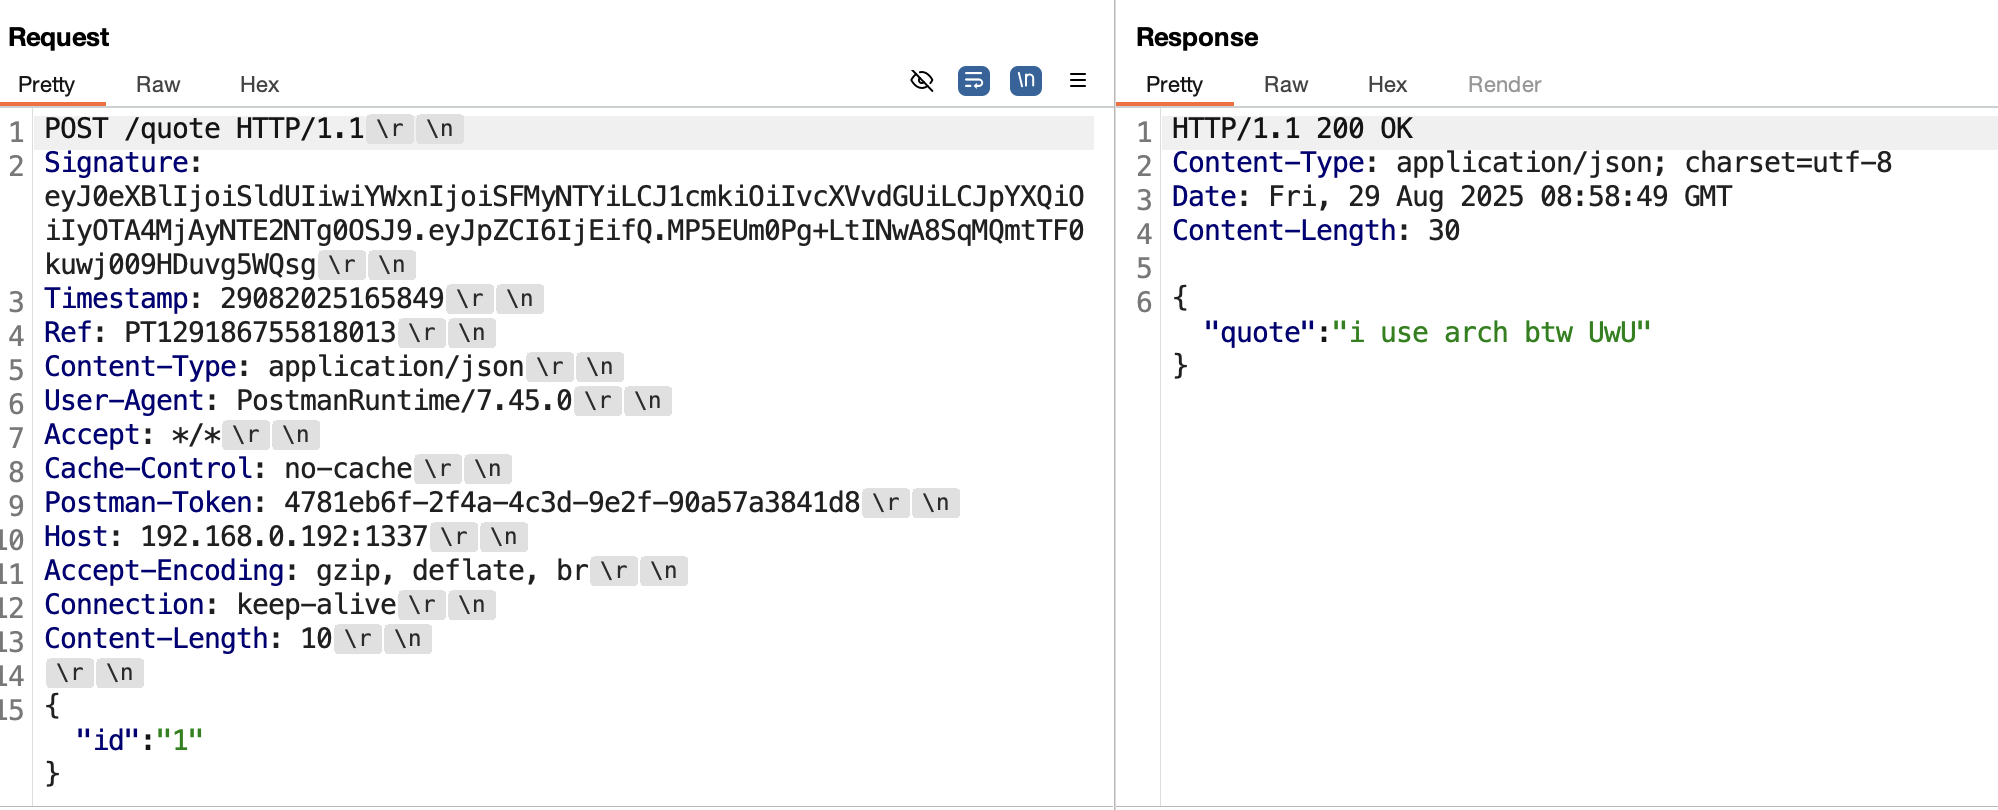Toggle the show non-printable characters \n icon
Image resolution: width=1998 pixels, height=810 pixels.
click(x=1025, y=81)
